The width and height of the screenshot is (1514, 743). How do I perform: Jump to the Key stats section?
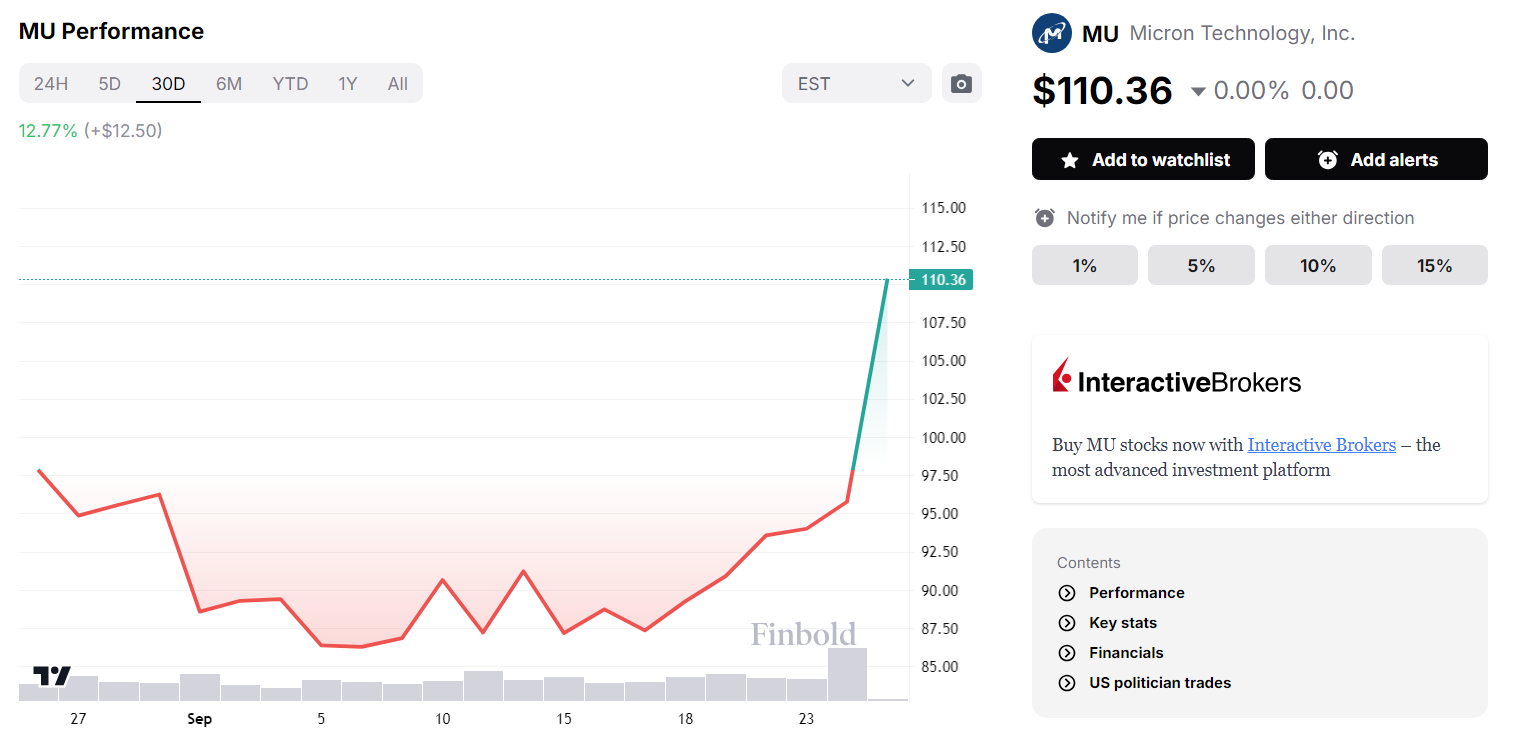1123,623
